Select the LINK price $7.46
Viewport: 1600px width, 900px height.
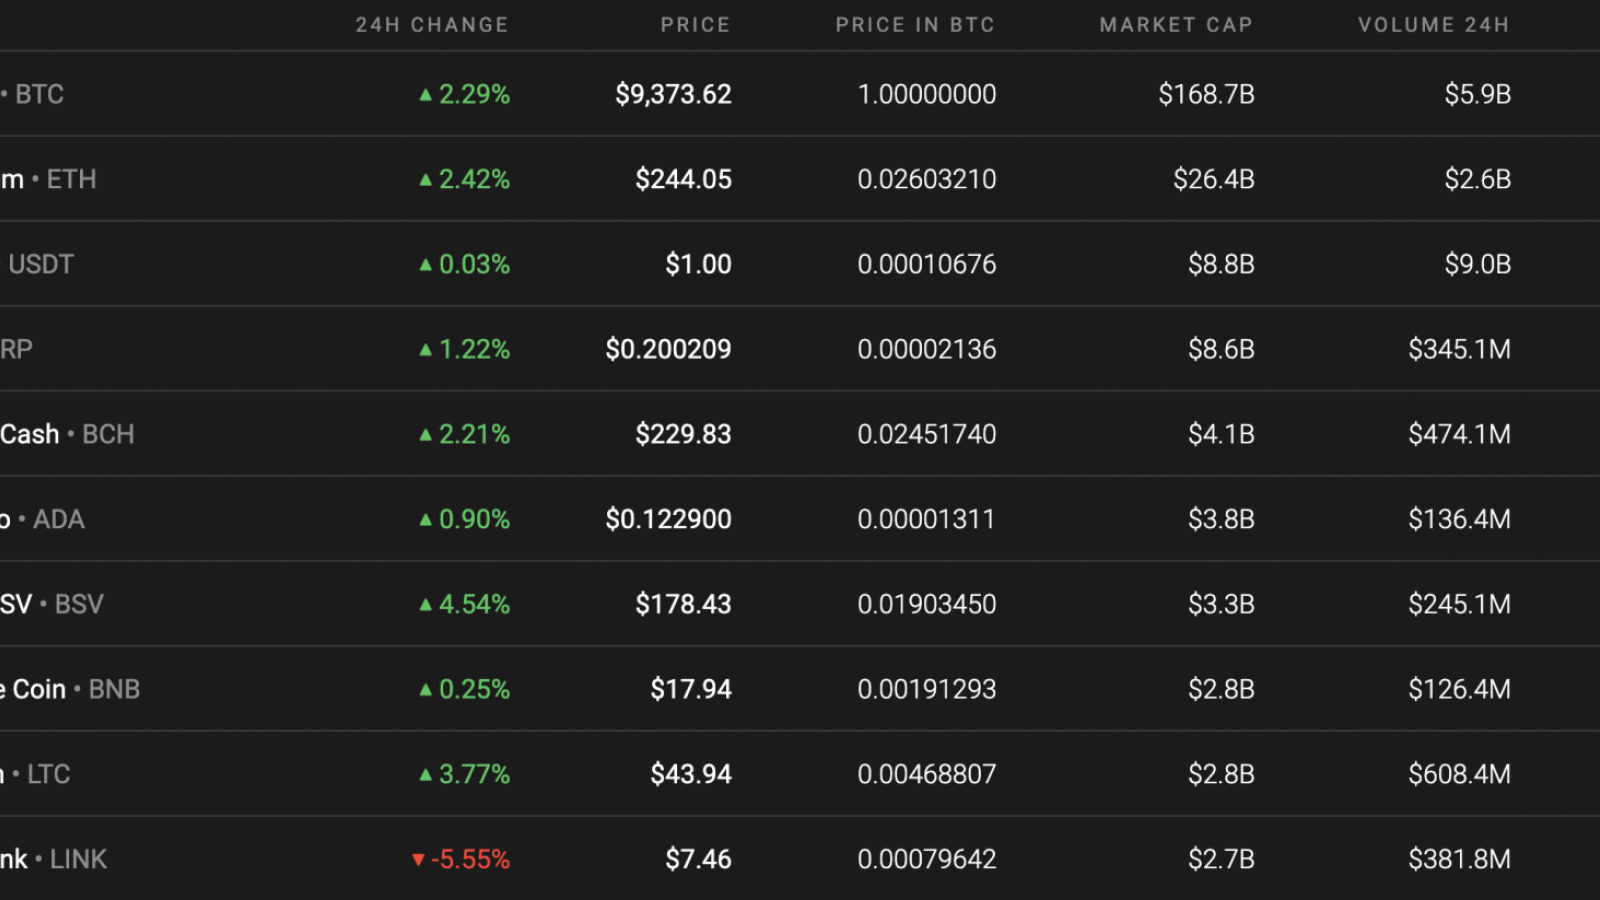point(699,859)
